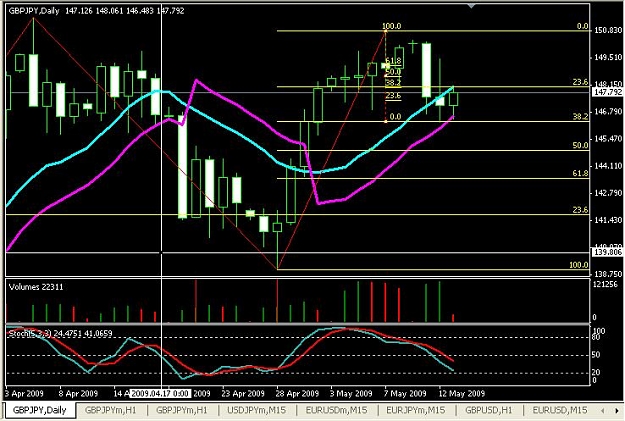Click the Fibonacci 61.8 label at right edge

point(580,173)
